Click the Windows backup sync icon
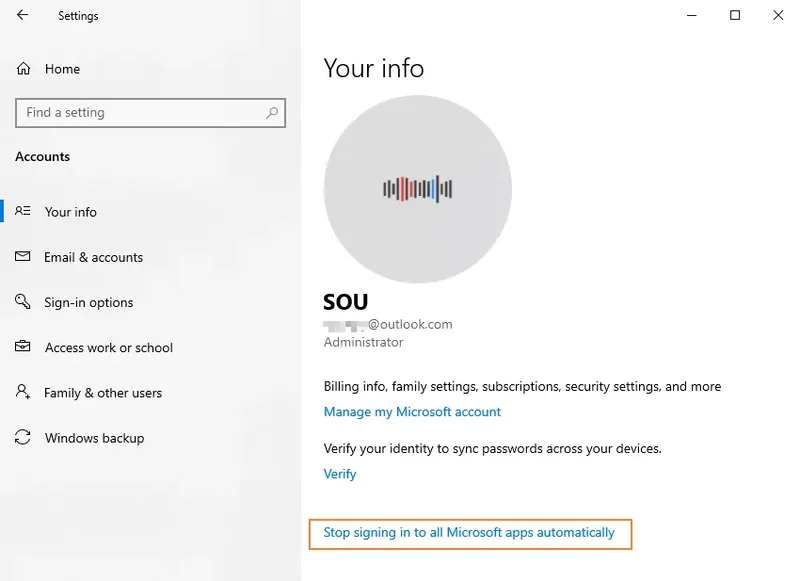800x581 pixels. click(22, 437)
